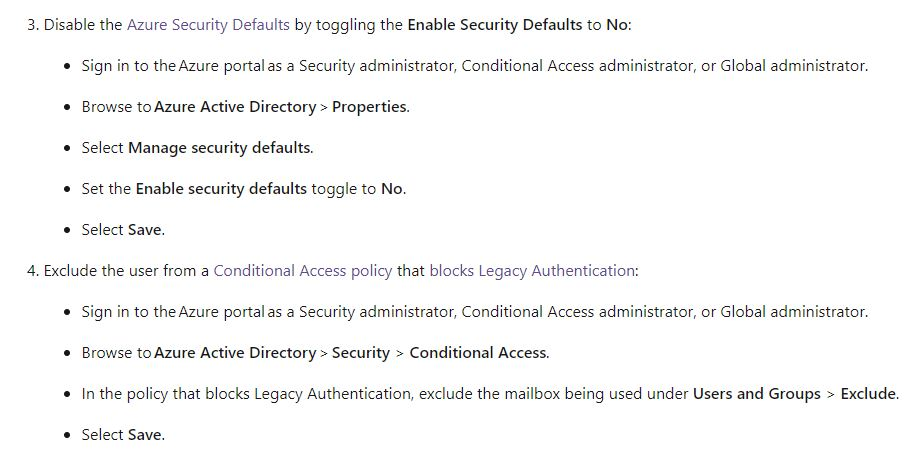Screen dimensions: 906x449
Task: Click bold Save under step 4
Action: pyautogui.click(x=144, y=435)
